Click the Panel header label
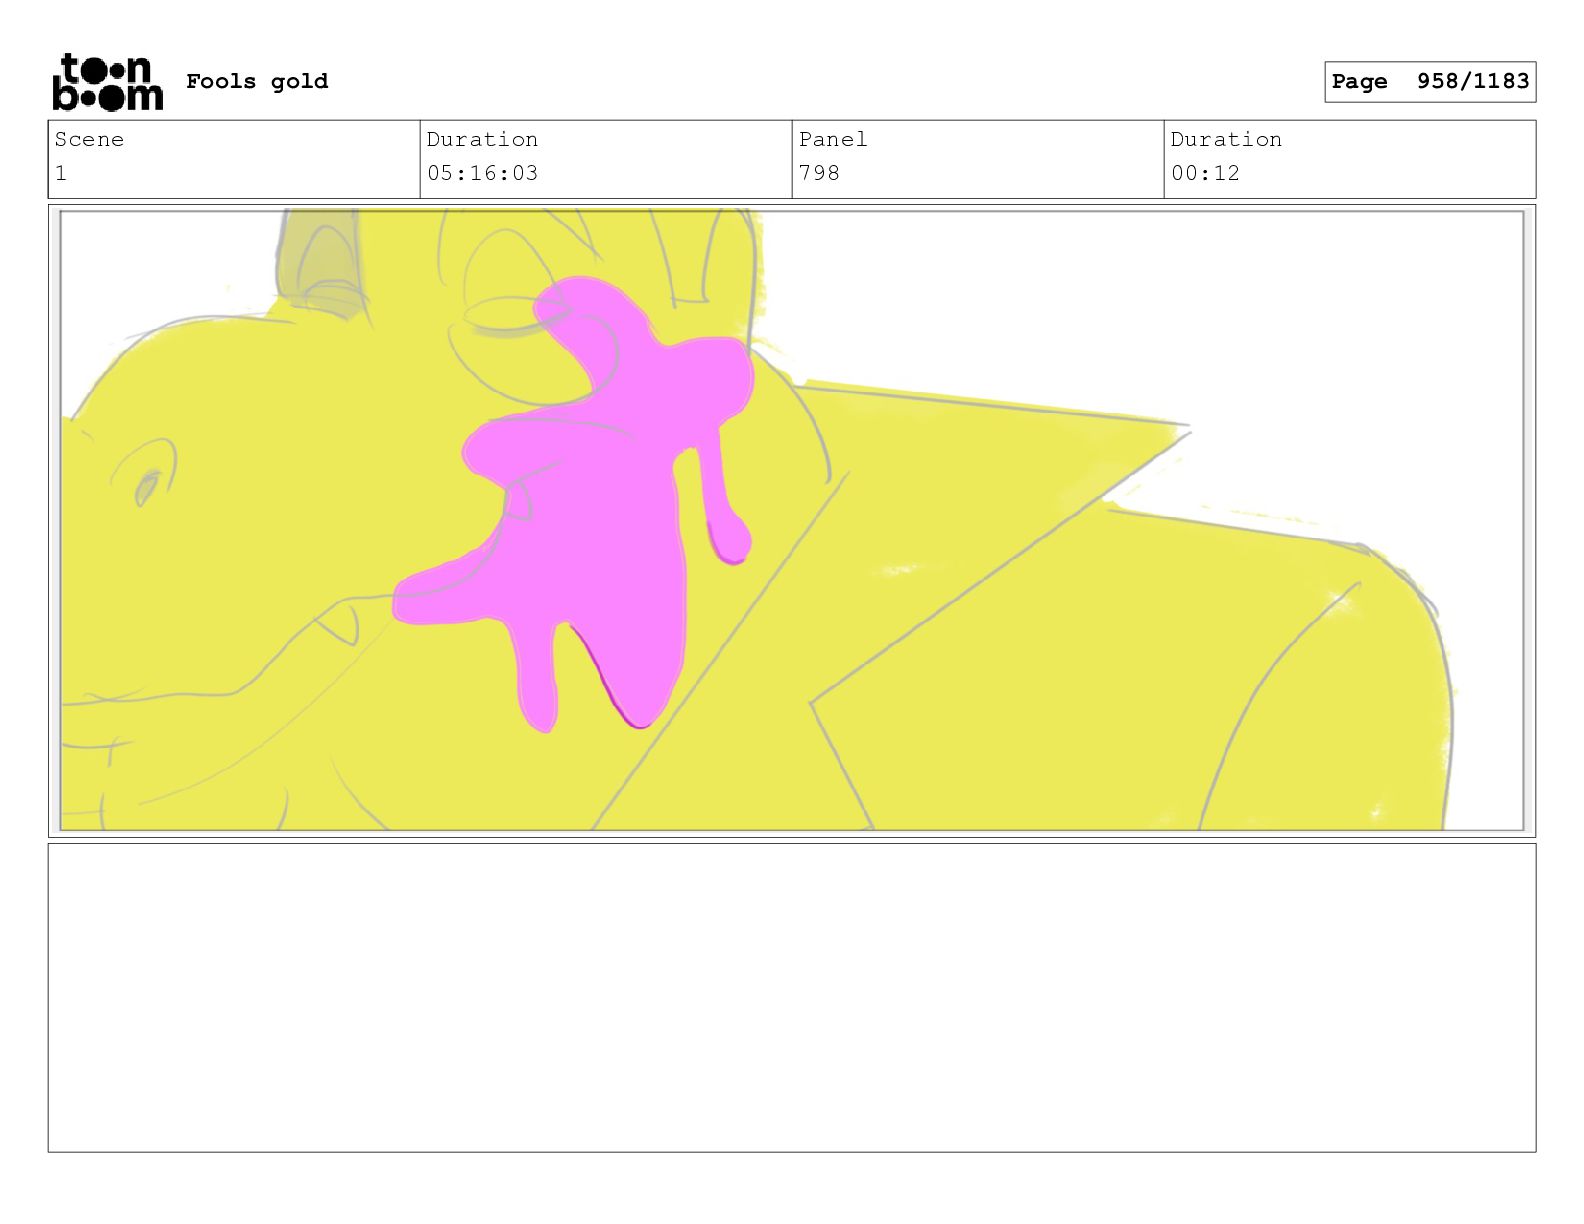The image size is (1584, 1224). 833,139
